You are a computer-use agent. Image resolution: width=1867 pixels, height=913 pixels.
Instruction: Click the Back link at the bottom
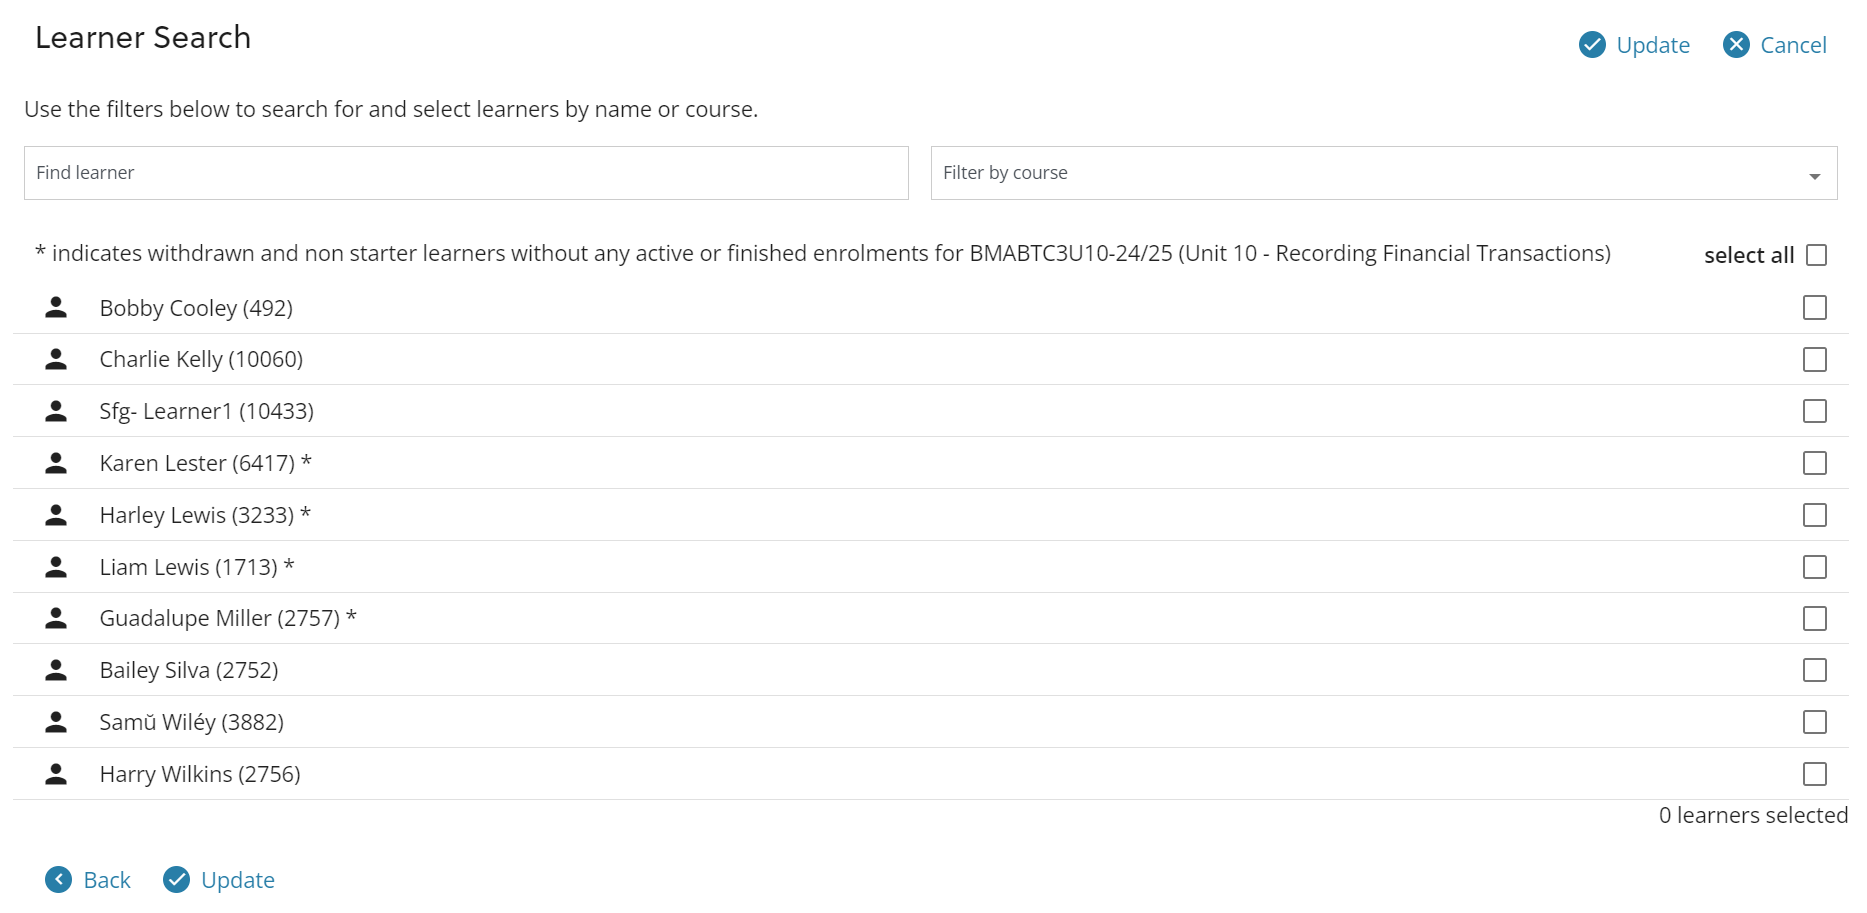pyautogui.click(x=105, y=880)
